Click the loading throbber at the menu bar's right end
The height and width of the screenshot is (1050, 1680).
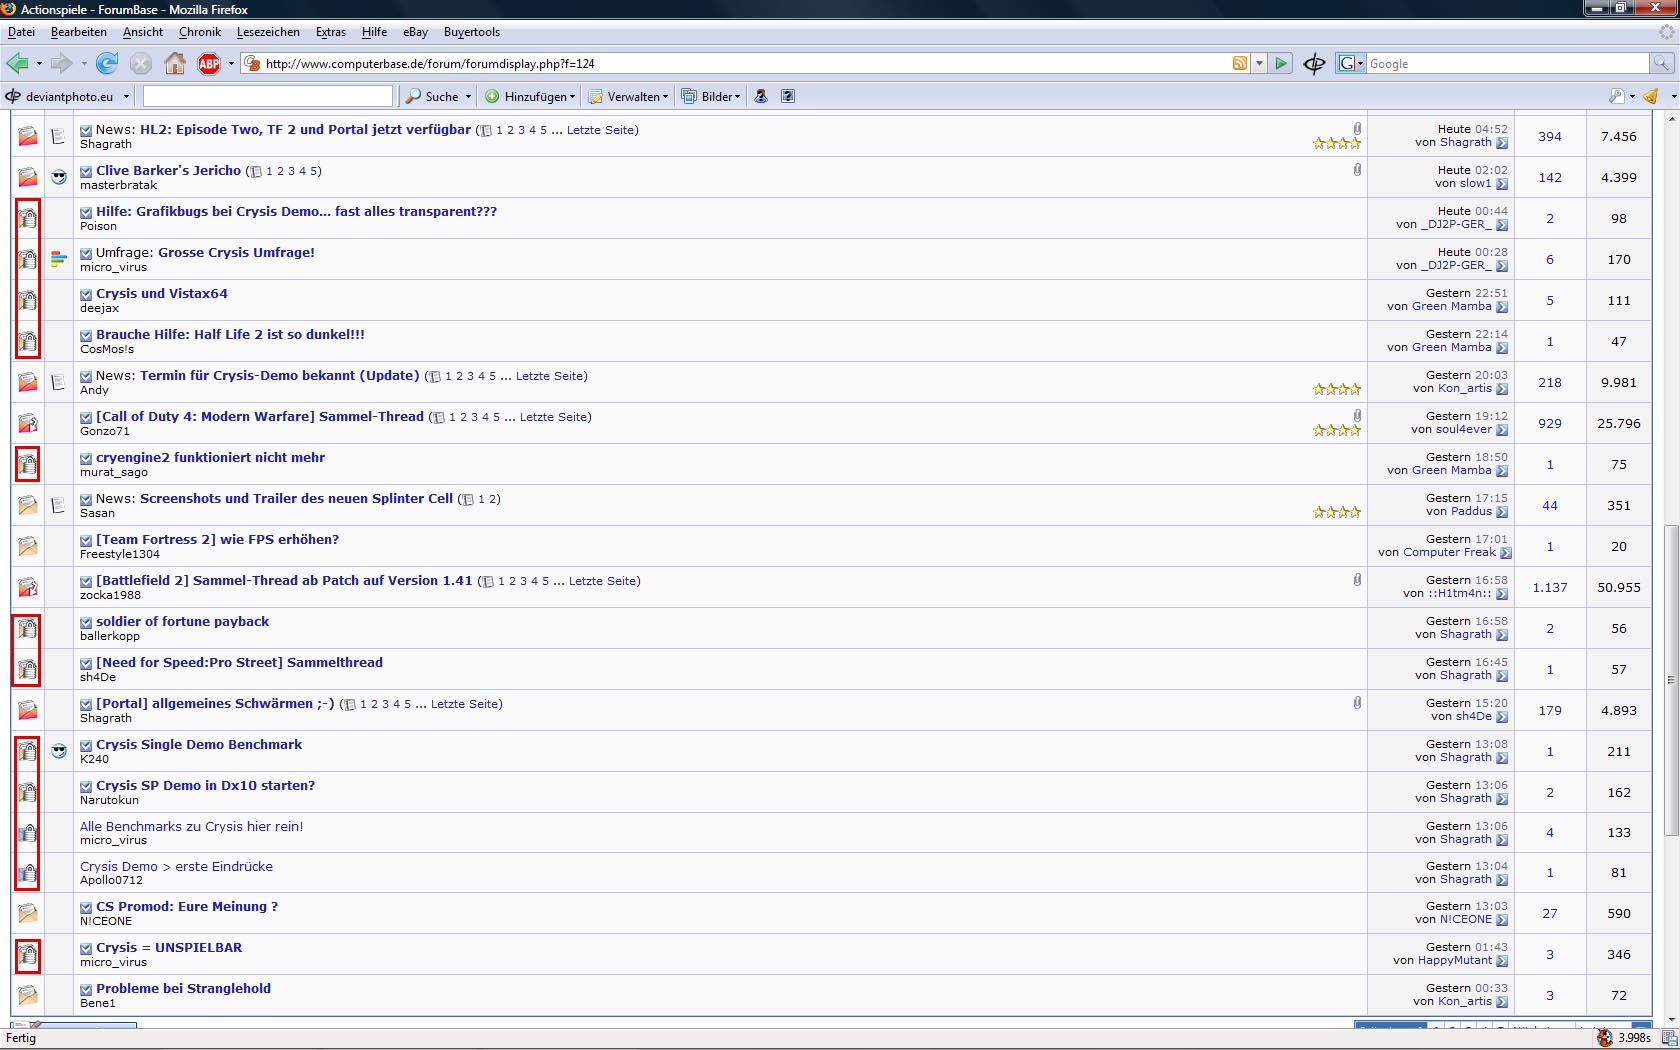pyautogui.click(x=1667, y=32)
